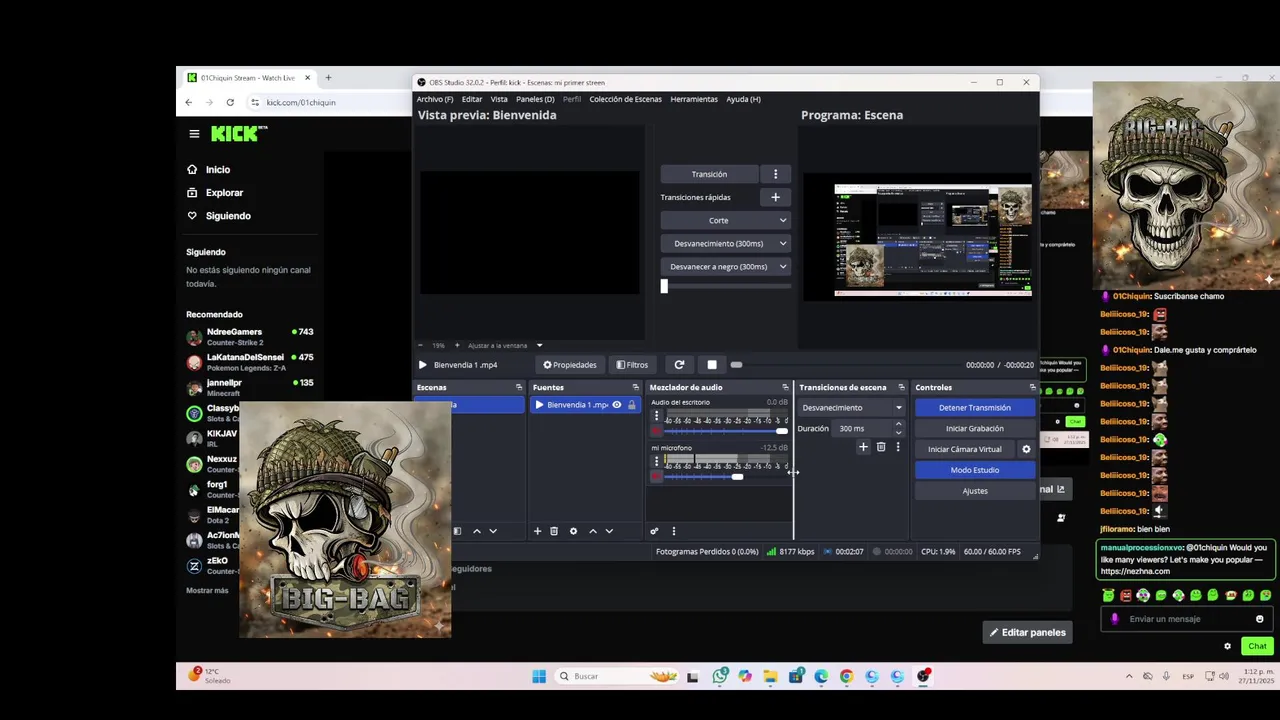
Task: Add a new scene transition
Action: [x=863, y=447]
